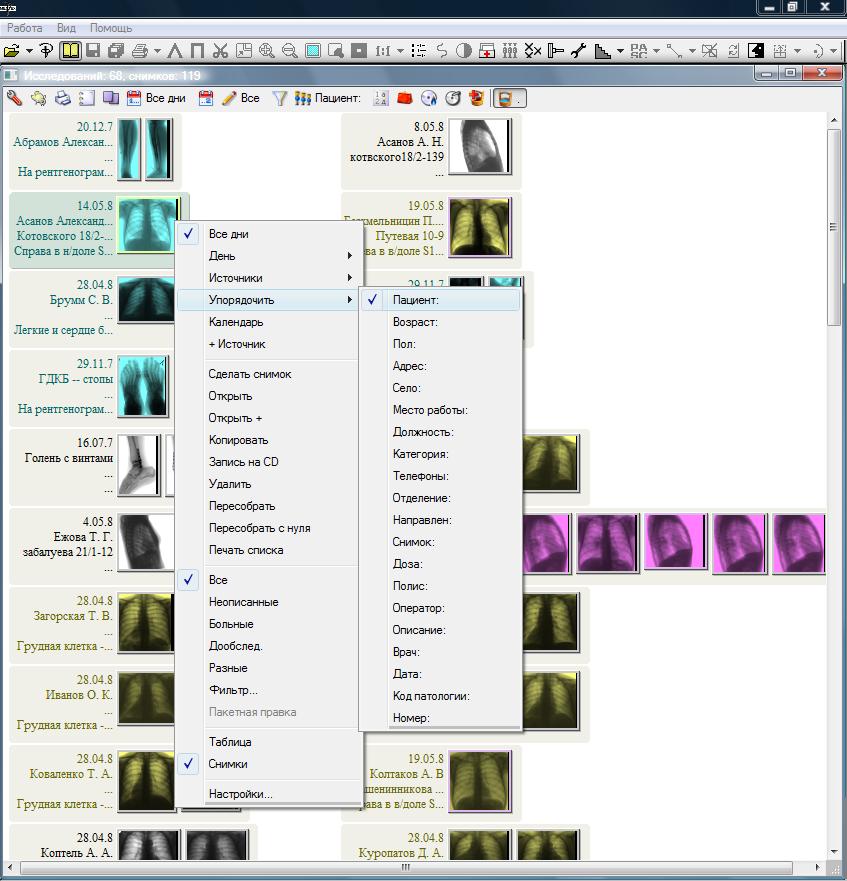Expand the 'Источники' submenu
Image resolution: width=847 pixels, height=881 pixels.
[235, 278]
